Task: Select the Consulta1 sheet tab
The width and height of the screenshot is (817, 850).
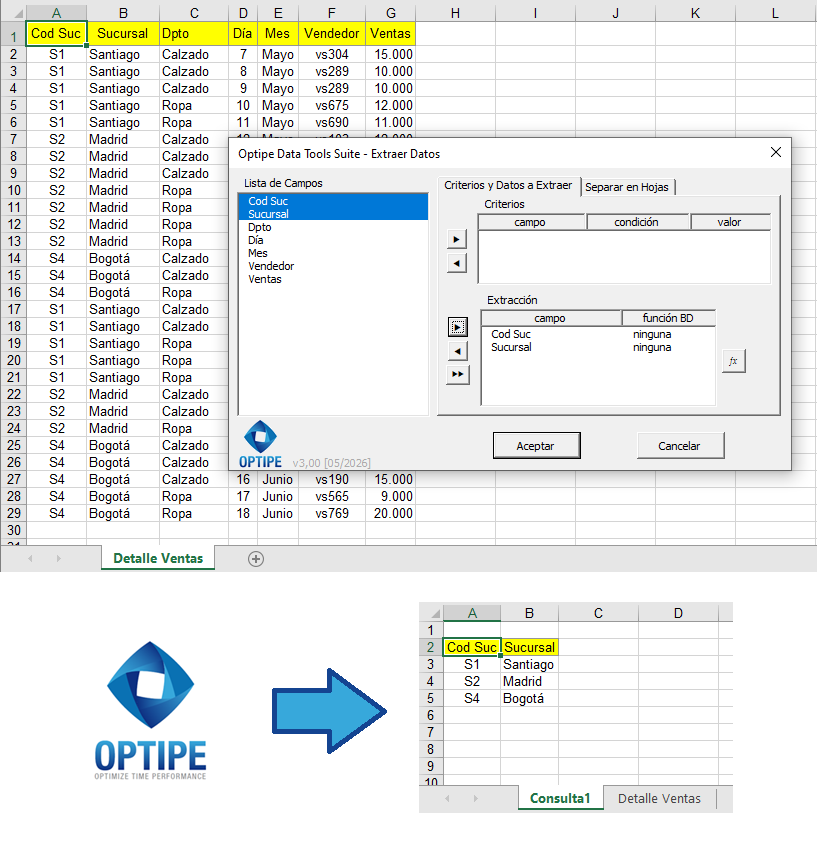Action: (560, 798)
